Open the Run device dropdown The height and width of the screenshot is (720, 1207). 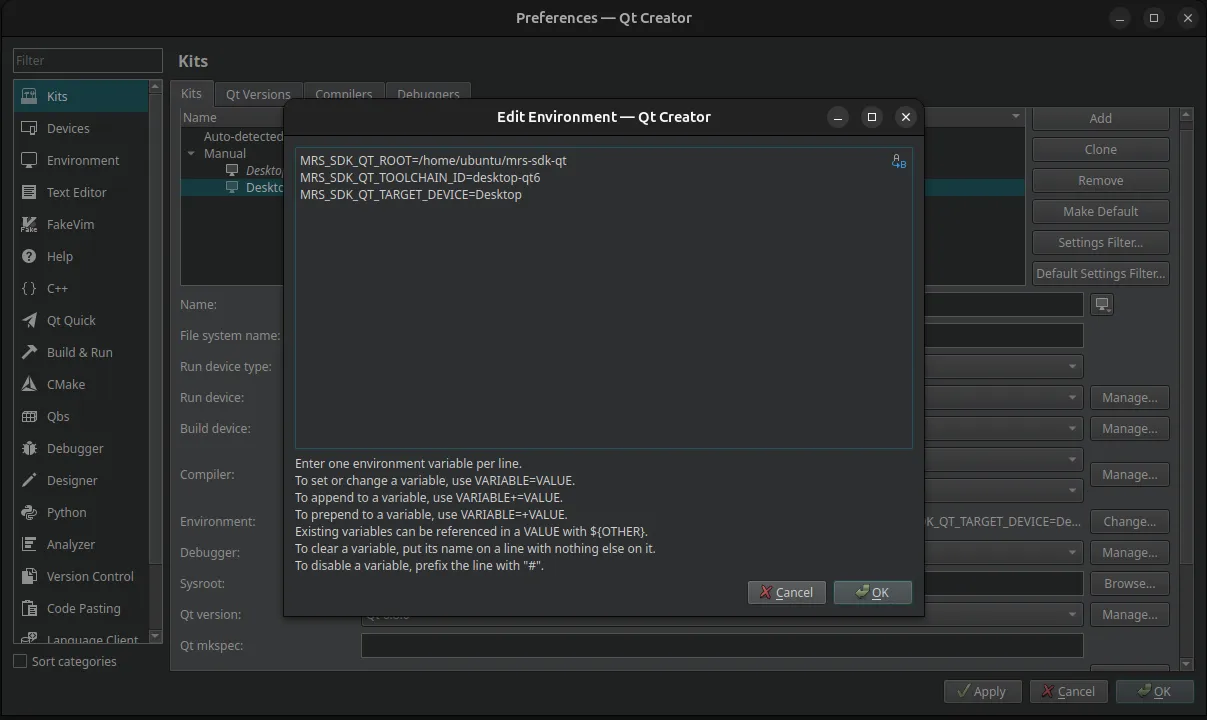(1073, 397)
